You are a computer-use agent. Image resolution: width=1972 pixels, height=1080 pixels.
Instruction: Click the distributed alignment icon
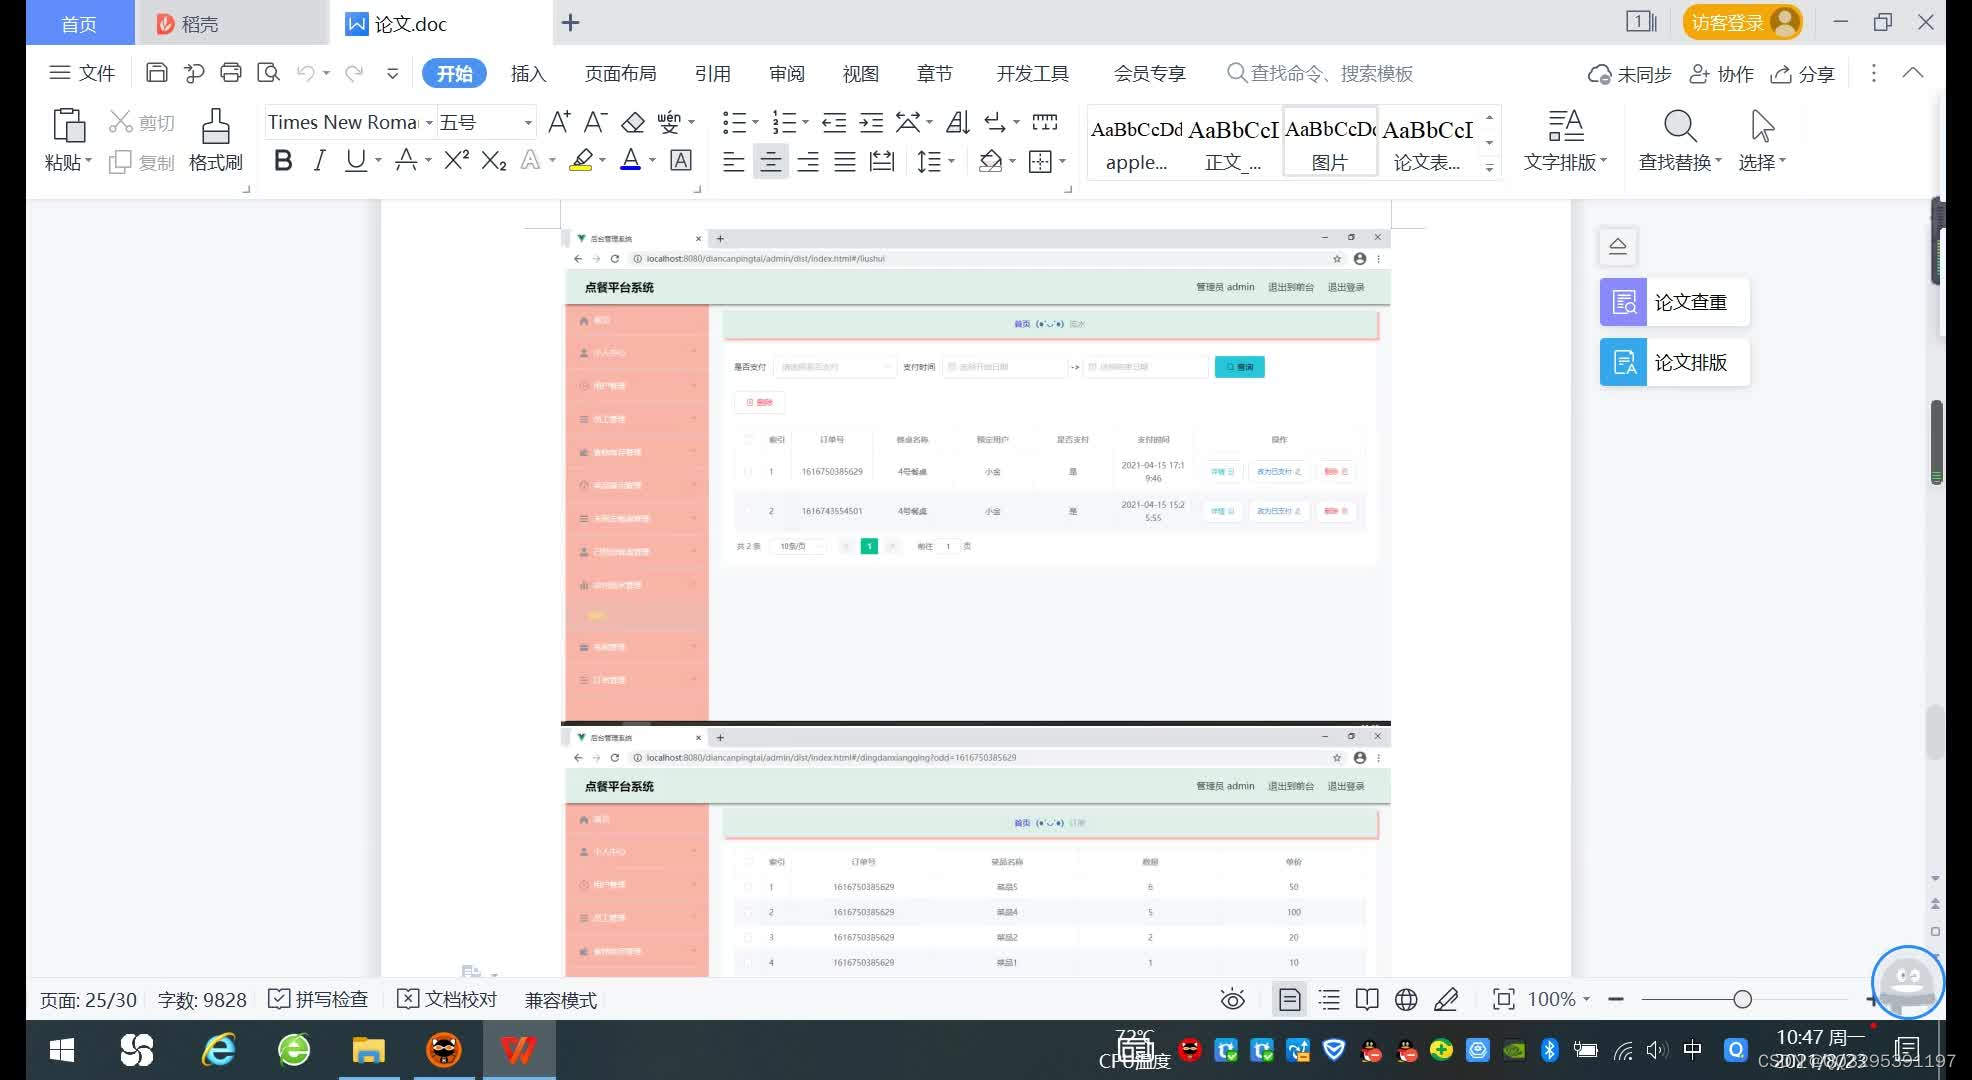tap(882, 161)
